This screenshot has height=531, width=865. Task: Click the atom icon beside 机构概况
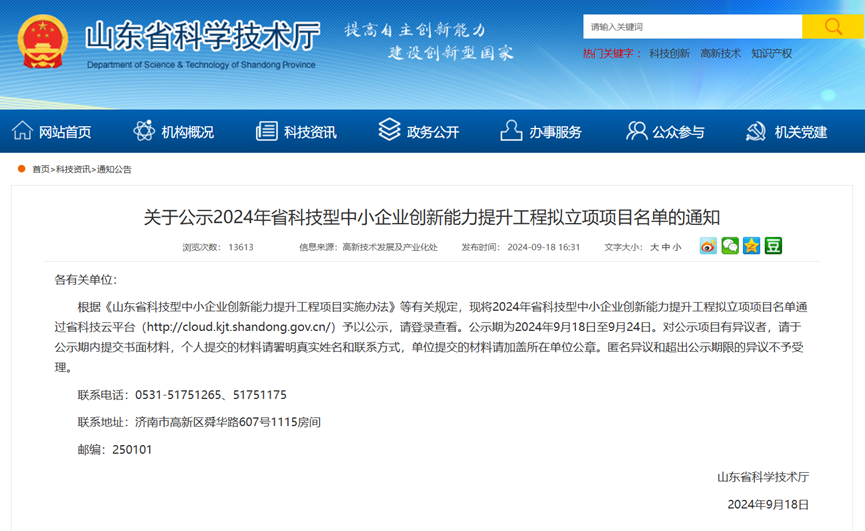pyautogui.click(x=144, y=131)
